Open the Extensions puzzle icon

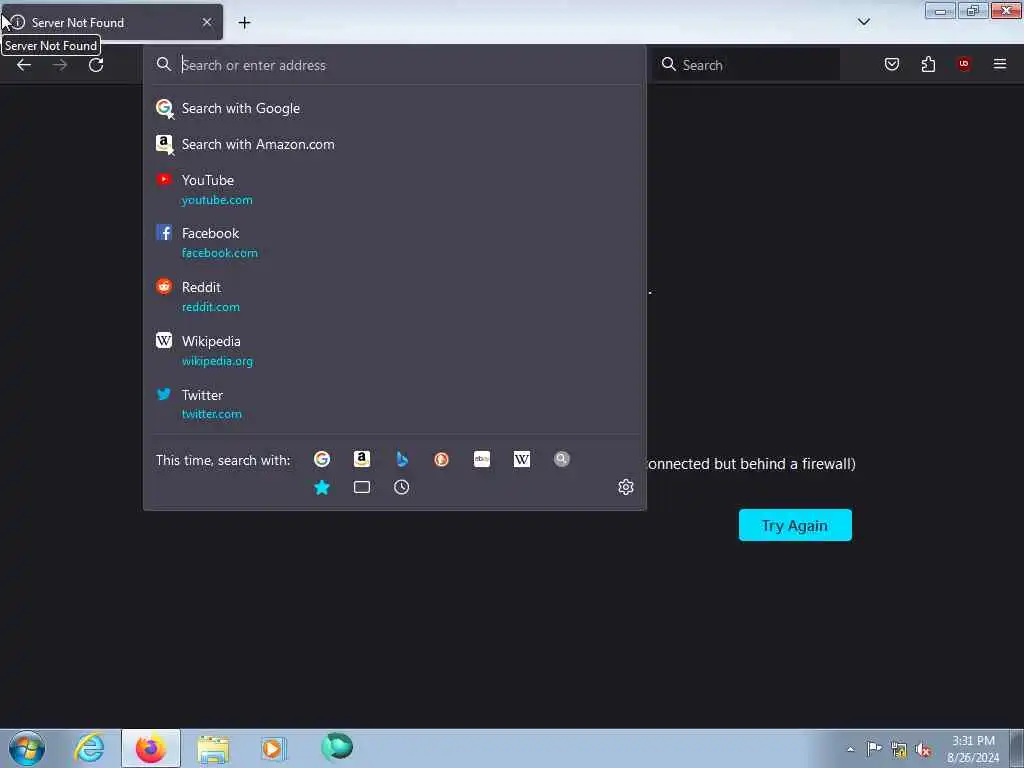(928, 64)
